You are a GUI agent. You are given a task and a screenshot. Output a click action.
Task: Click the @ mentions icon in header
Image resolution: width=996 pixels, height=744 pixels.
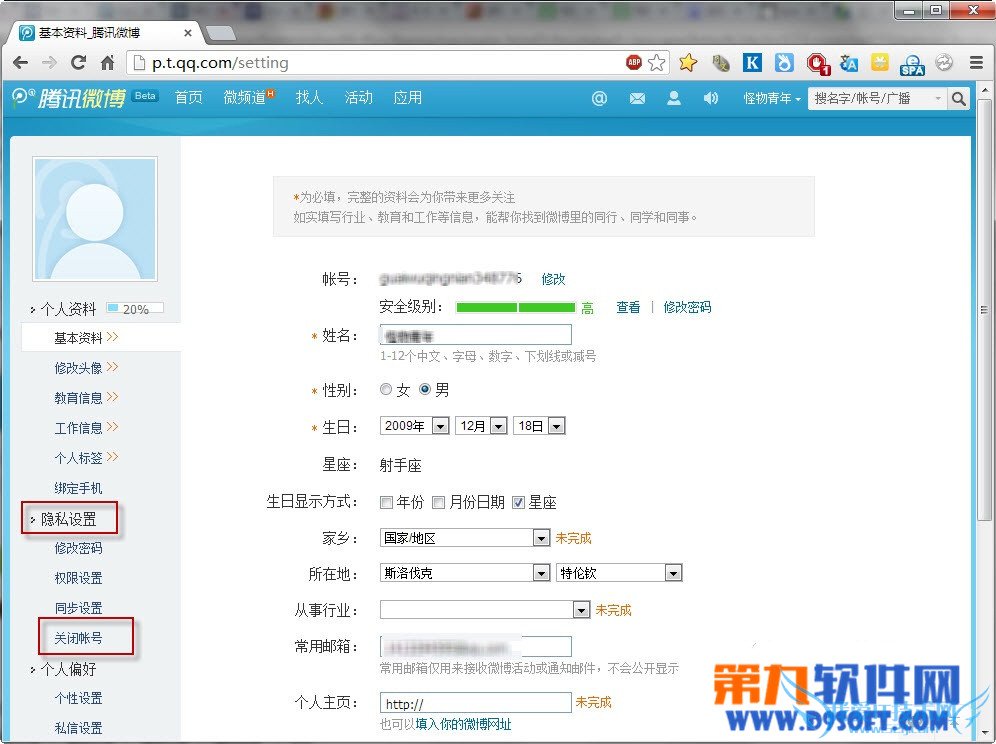click(x=599, y=98)
